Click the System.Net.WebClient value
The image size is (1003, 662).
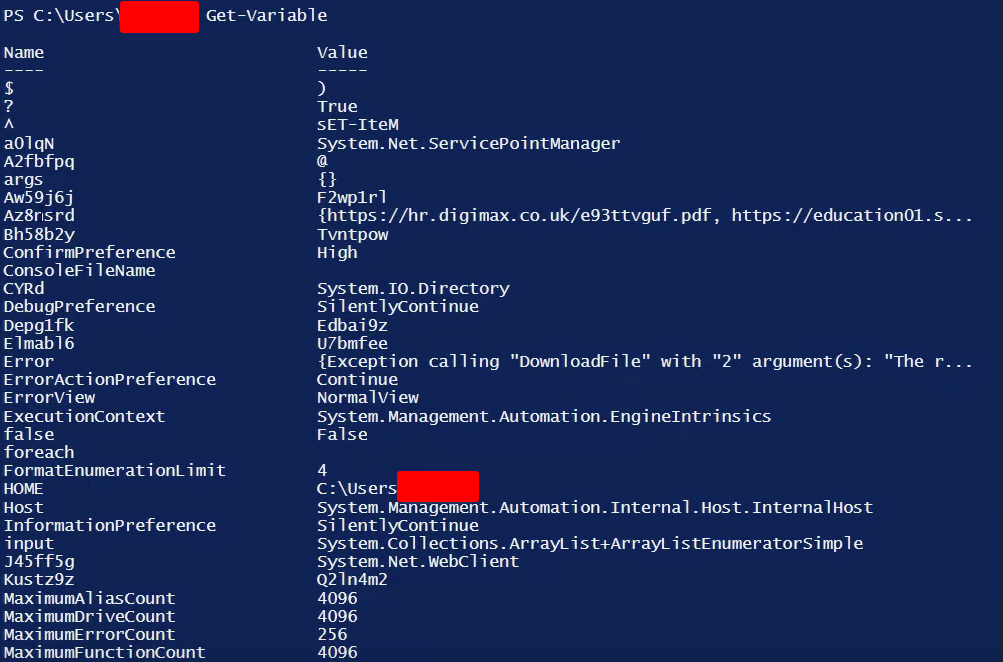[x=418, y=562]
